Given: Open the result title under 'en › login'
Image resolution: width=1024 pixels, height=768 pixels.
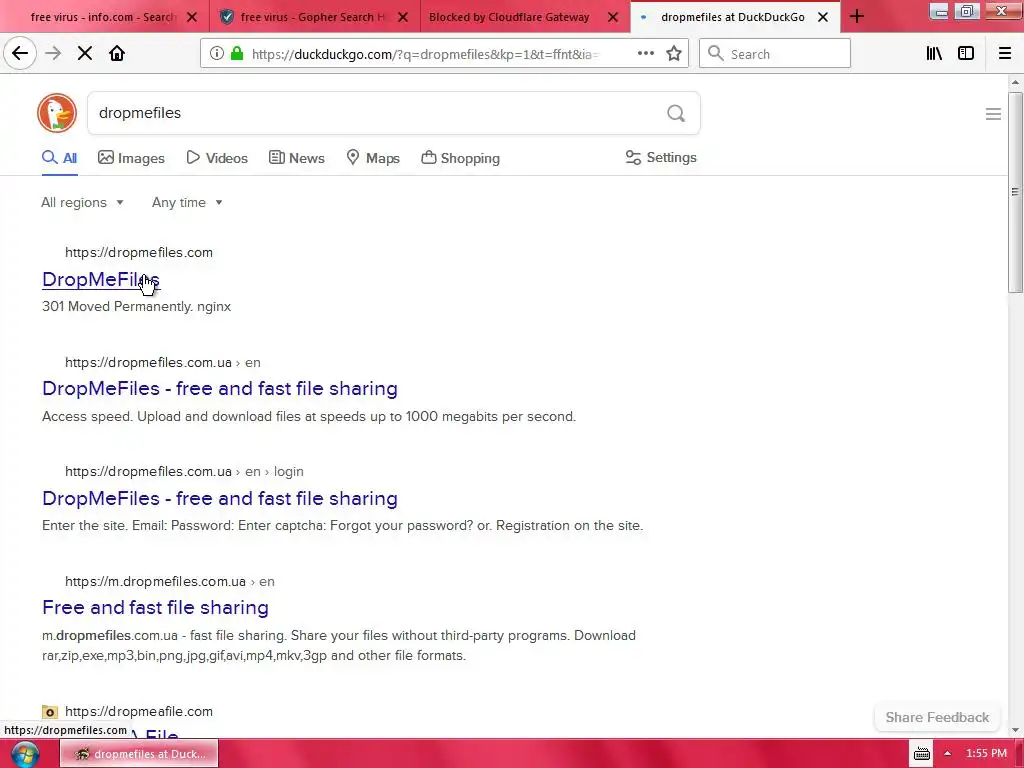Looking at the screenshot, I should pos(219,498).
